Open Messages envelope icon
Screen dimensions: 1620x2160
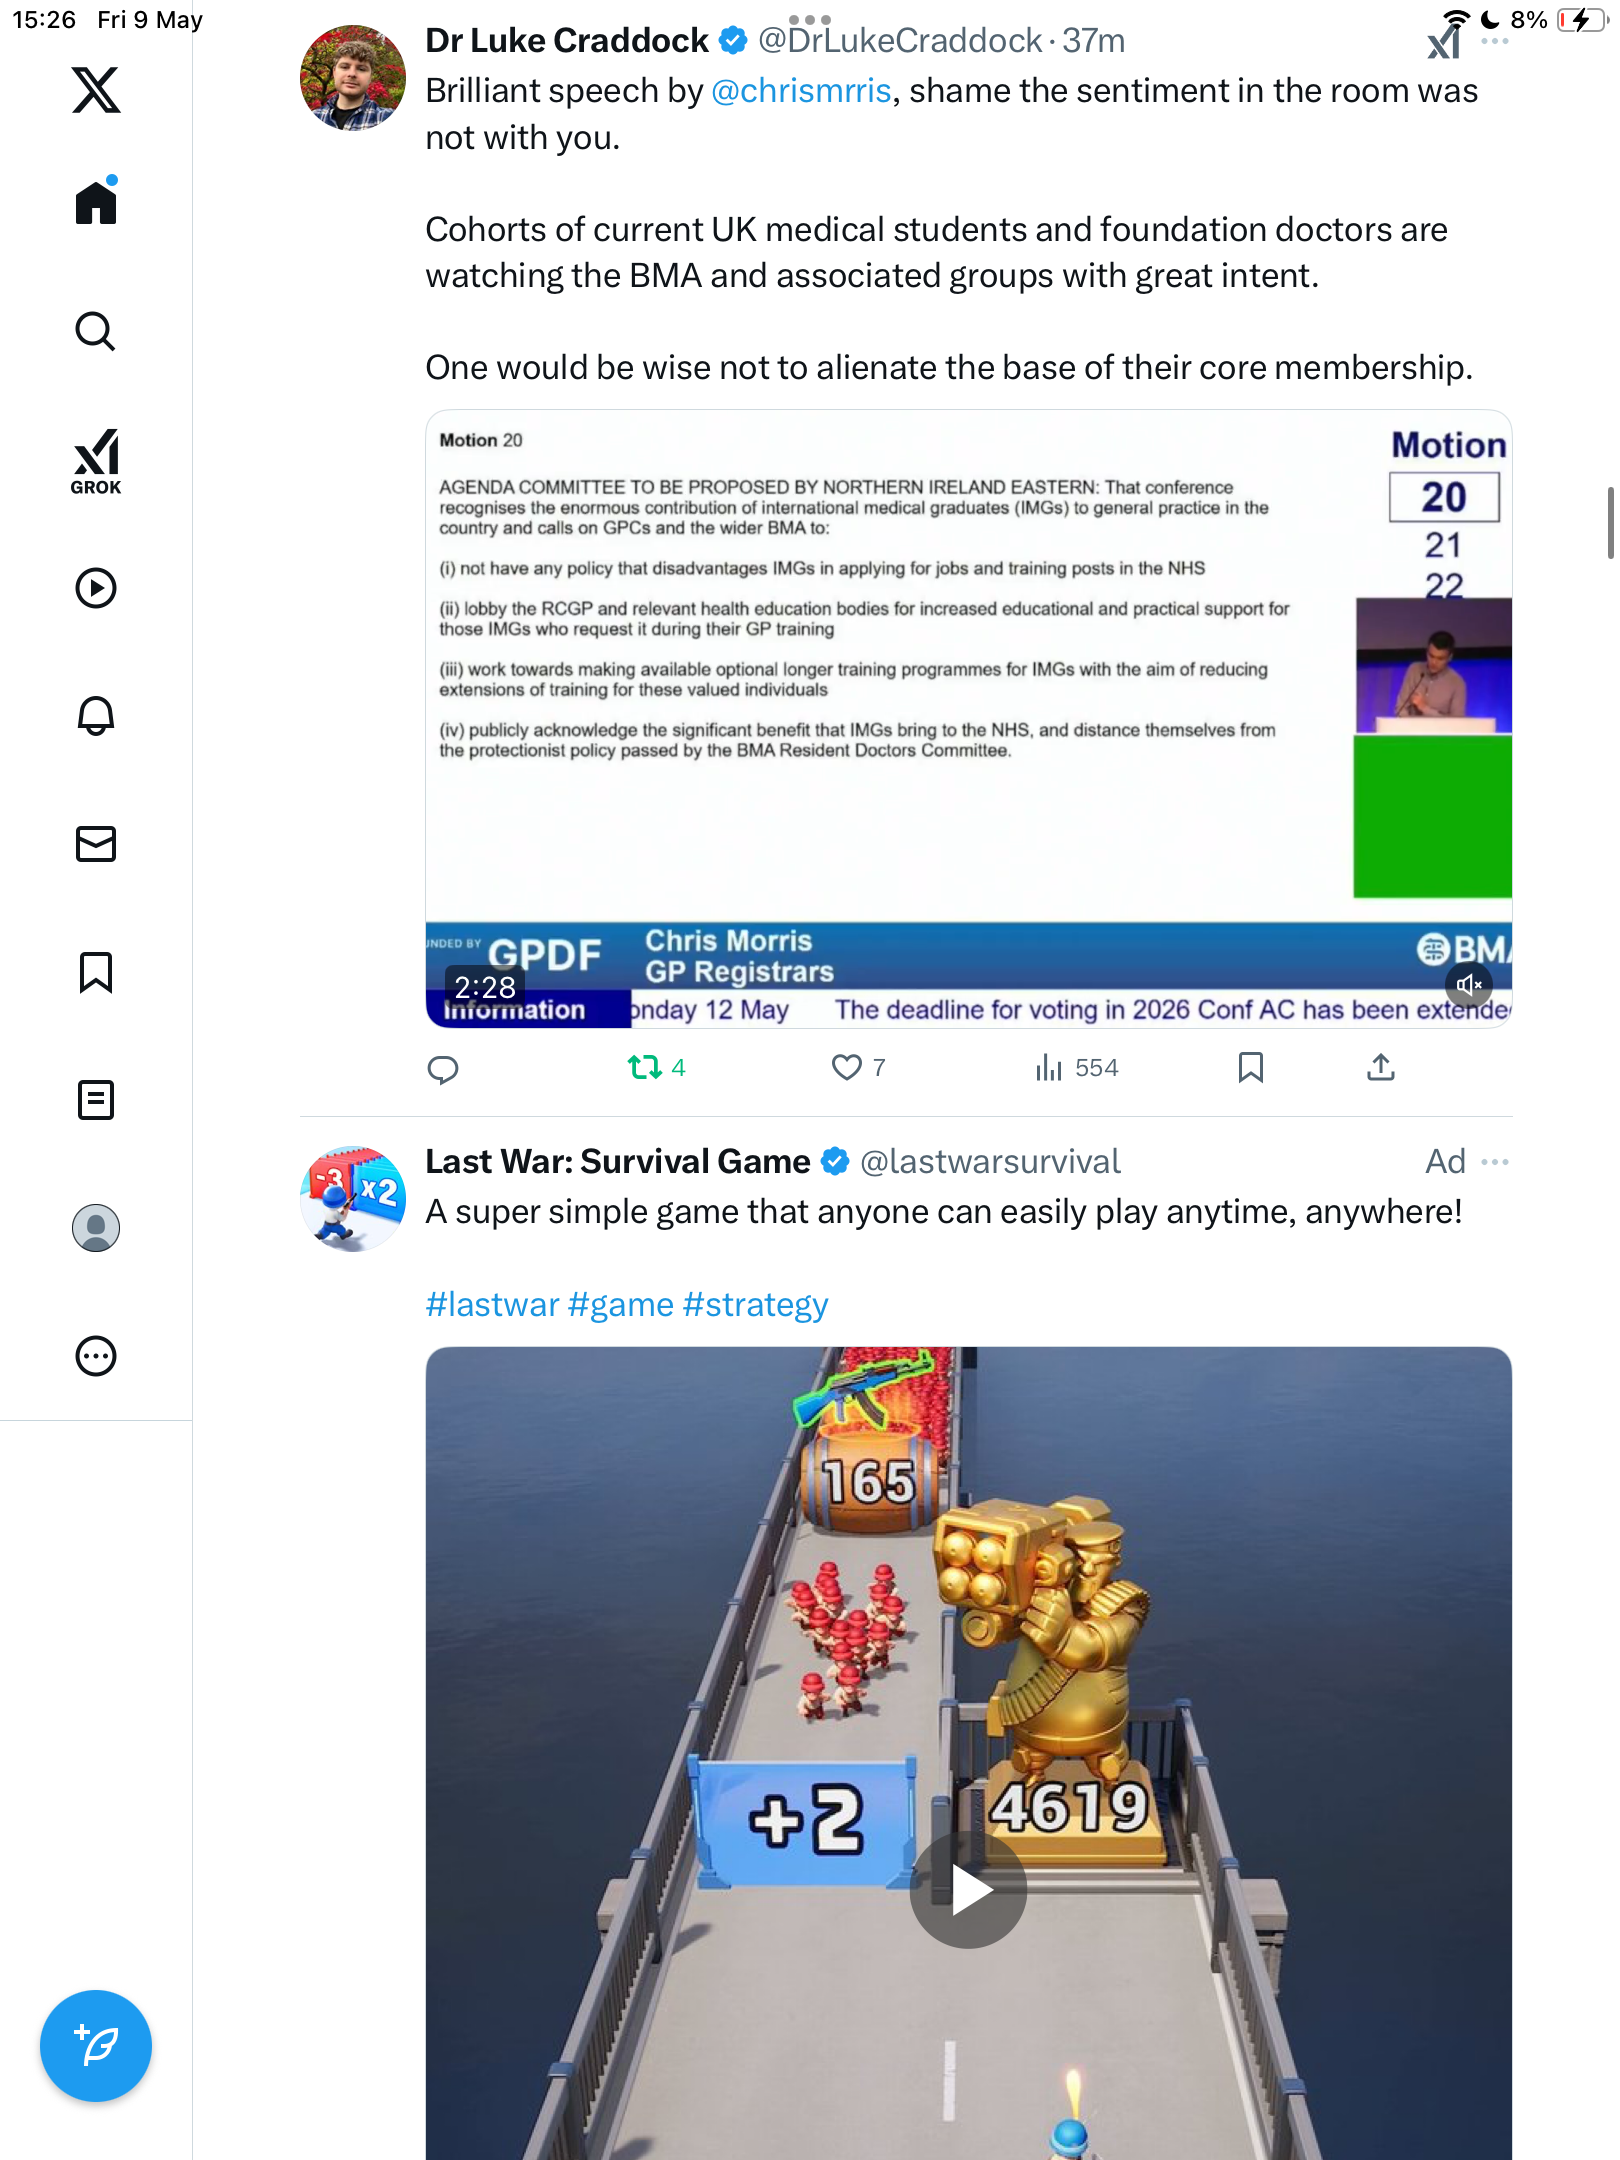click(96, 844)
